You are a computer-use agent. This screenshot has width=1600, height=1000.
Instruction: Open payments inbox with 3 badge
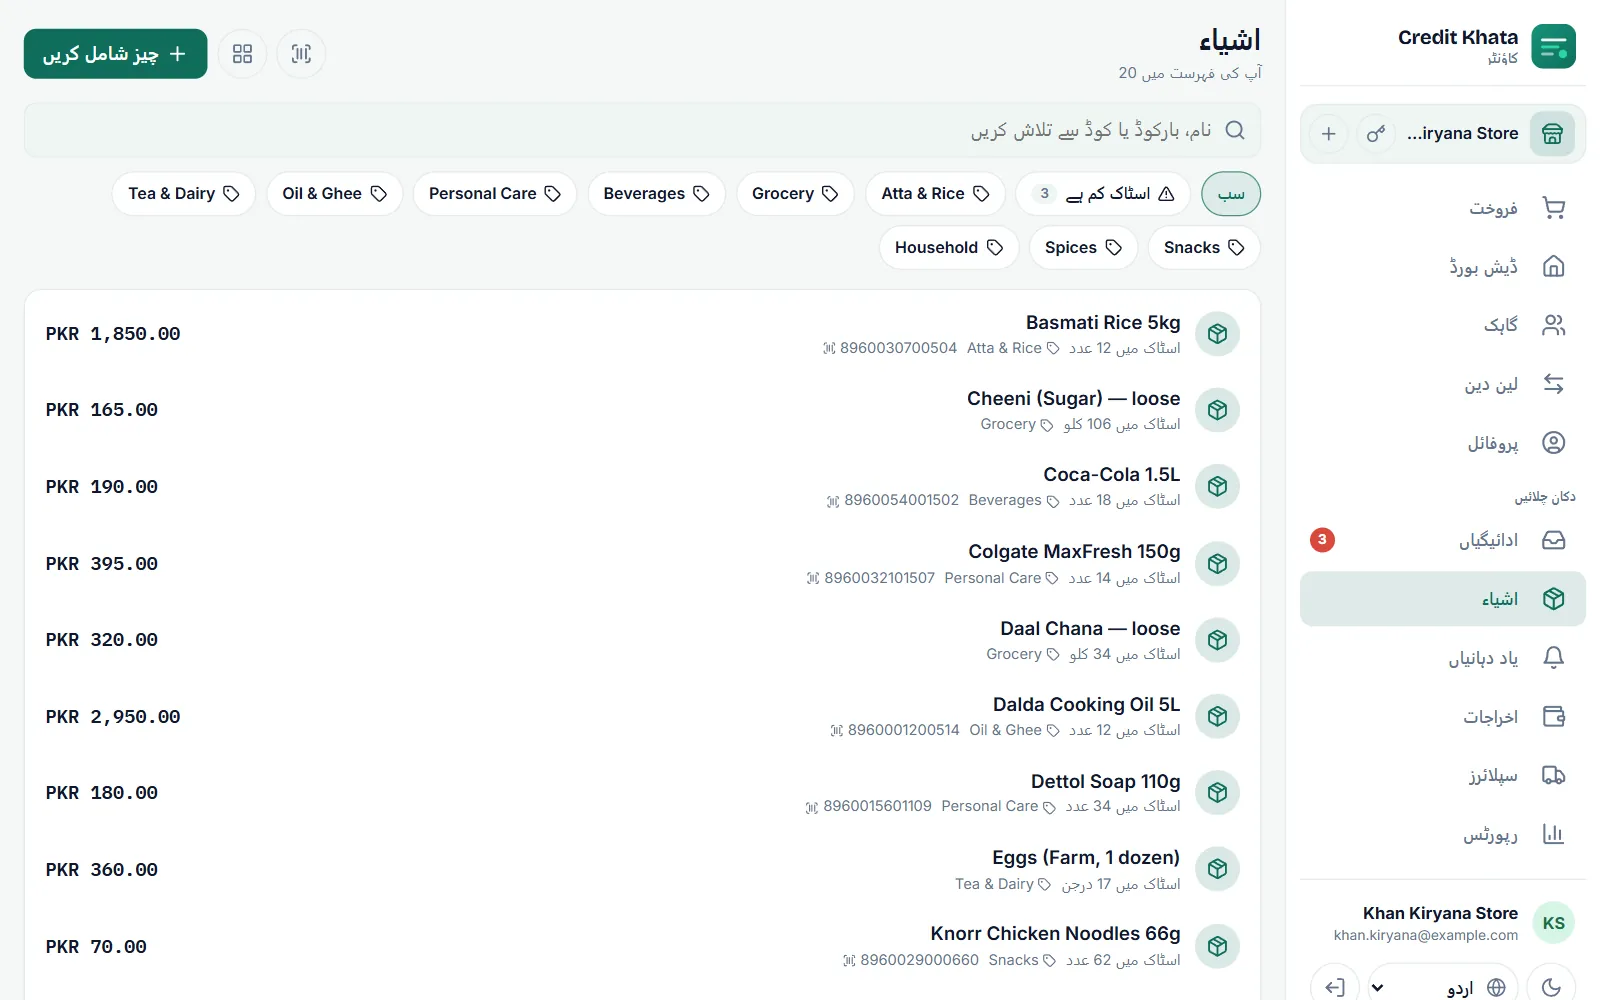(1443, 540)
